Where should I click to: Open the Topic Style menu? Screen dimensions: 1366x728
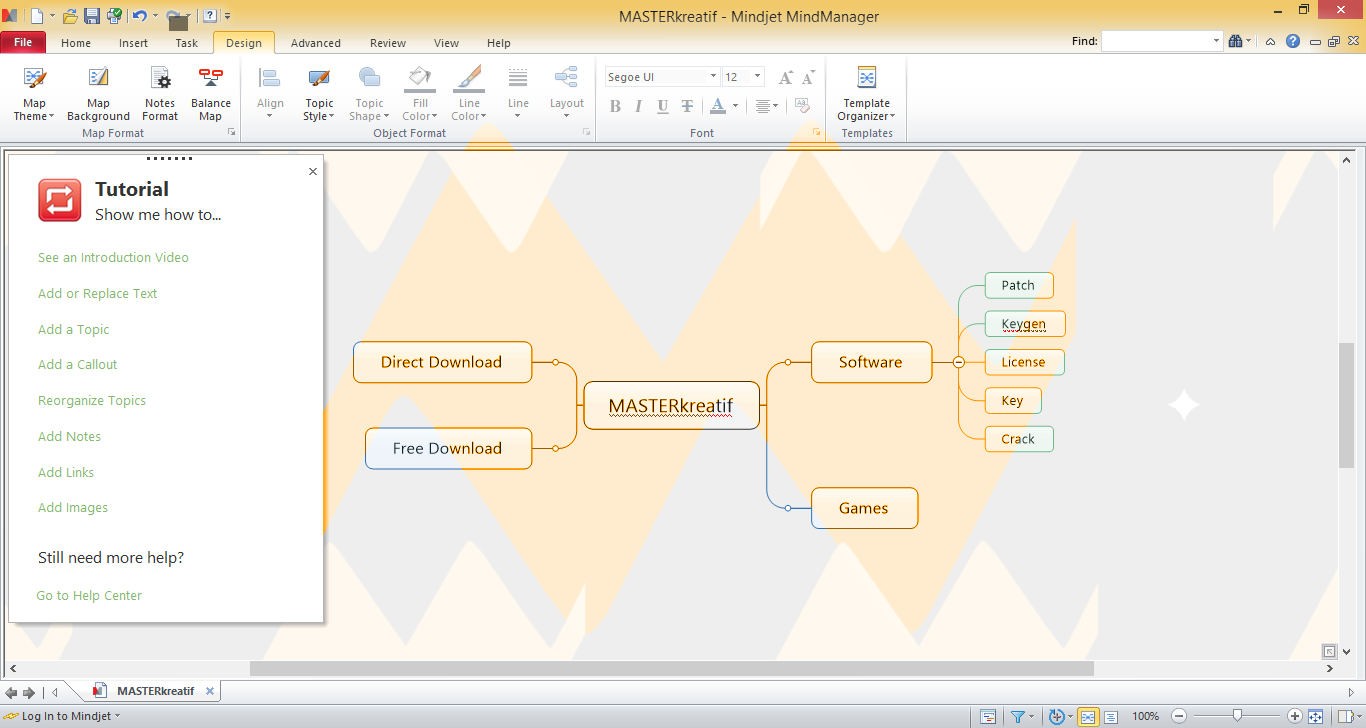[319, 94]
